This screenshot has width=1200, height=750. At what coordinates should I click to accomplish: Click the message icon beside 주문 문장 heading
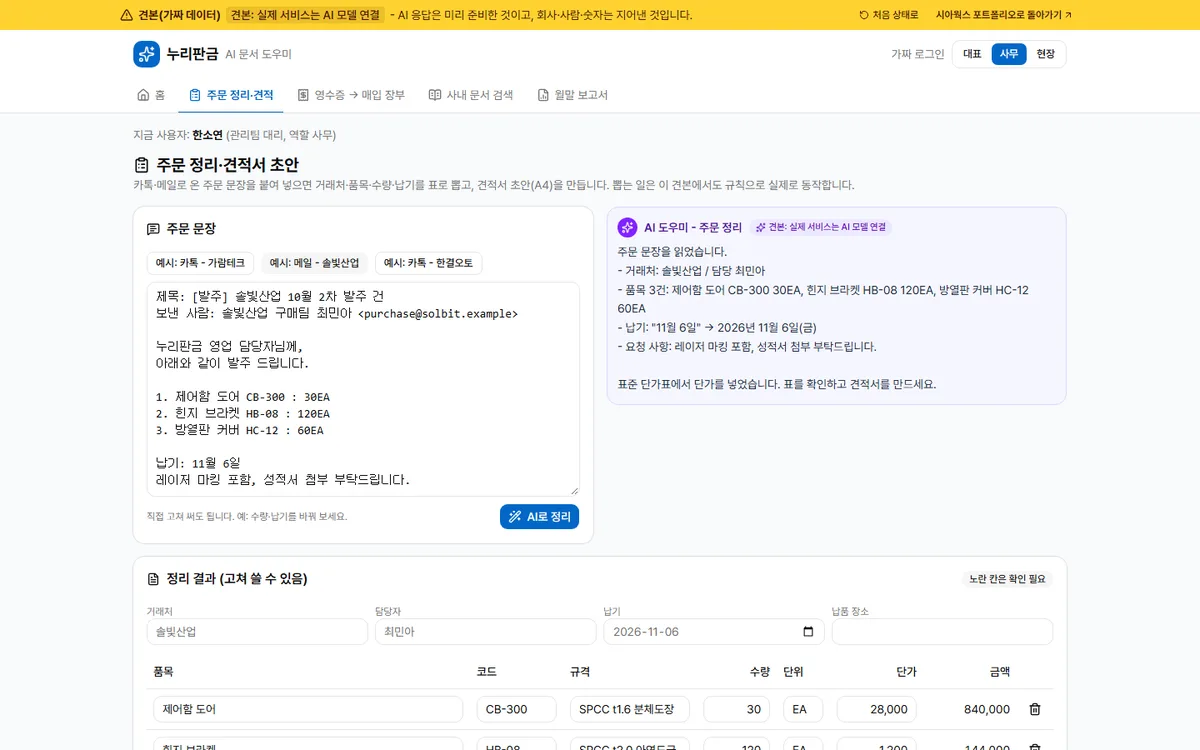153,229
